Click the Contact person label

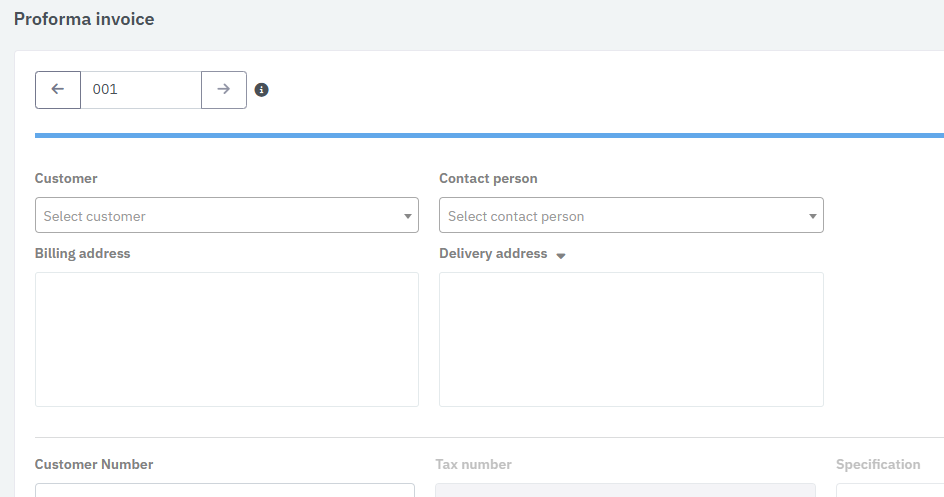point(488,179)
